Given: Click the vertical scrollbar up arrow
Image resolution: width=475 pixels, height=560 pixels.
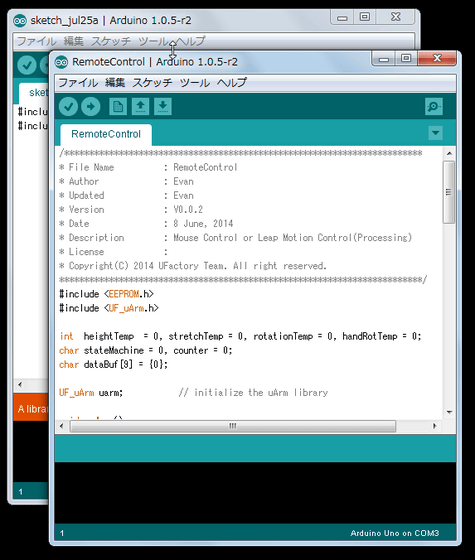Looking at the screenshot, I should [449, 154].
